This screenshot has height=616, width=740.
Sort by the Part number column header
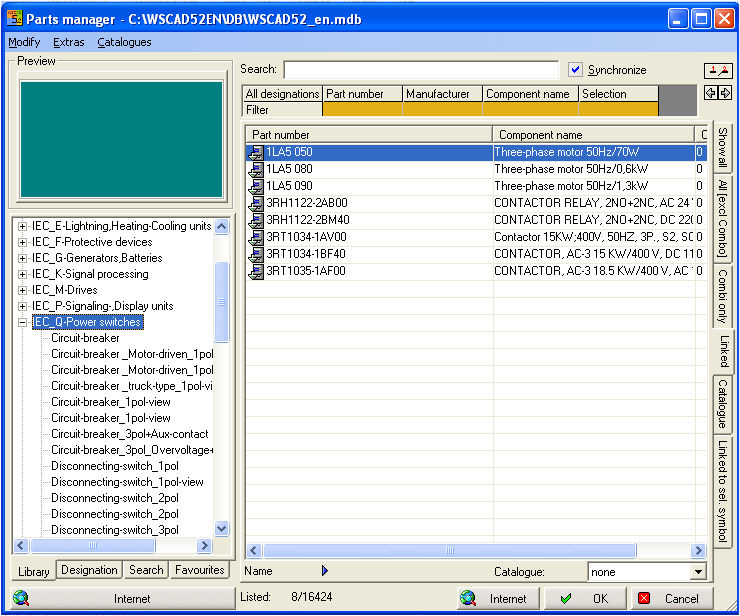pyautogui.click(x=369, y=135)
